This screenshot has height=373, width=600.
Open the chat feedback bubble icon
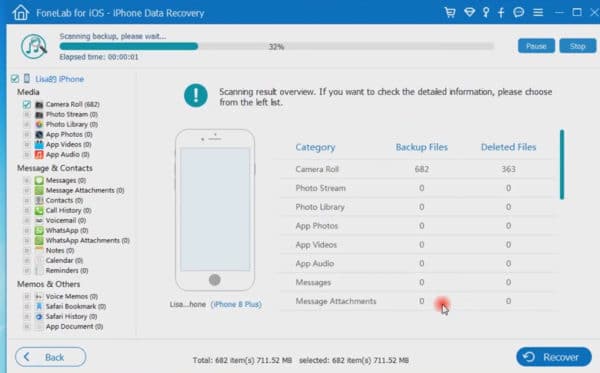tap(518, 12)
